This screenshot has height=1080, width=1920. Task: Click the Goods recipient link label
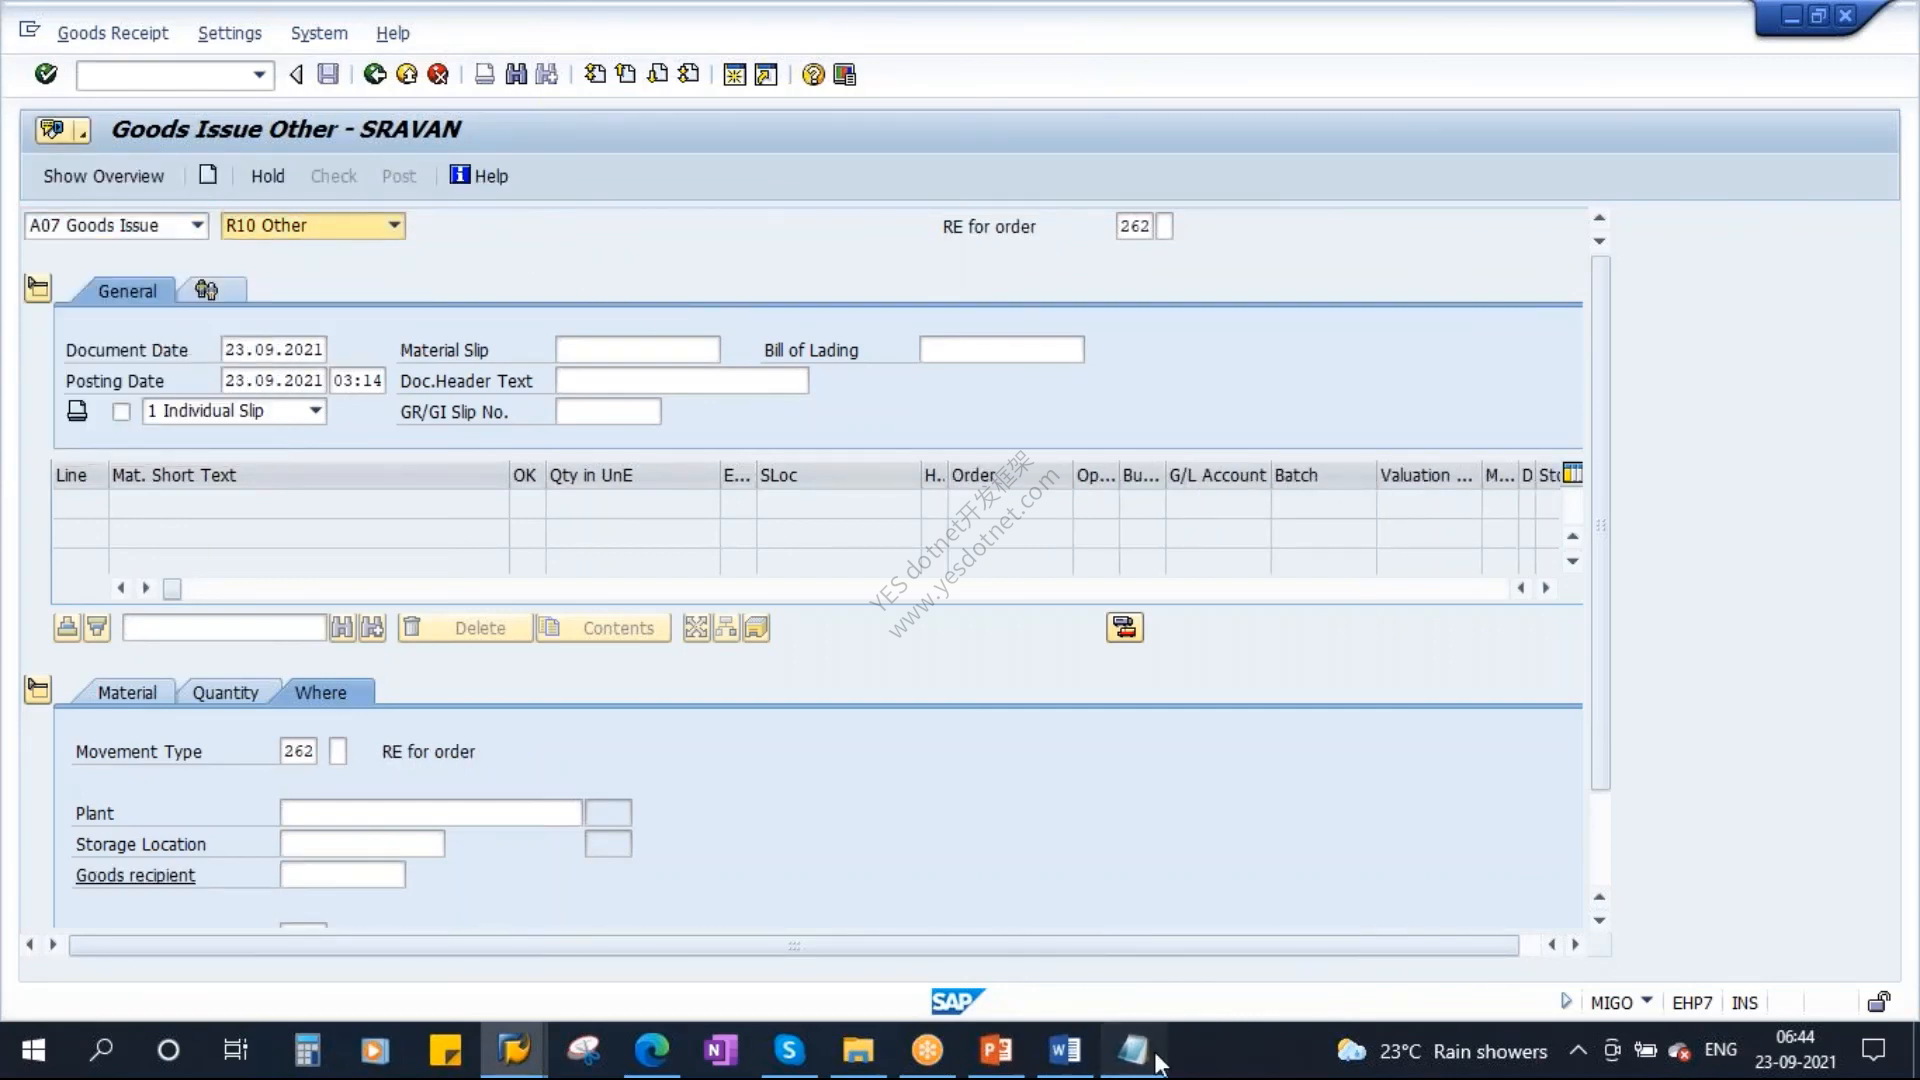tap(135, 875)
